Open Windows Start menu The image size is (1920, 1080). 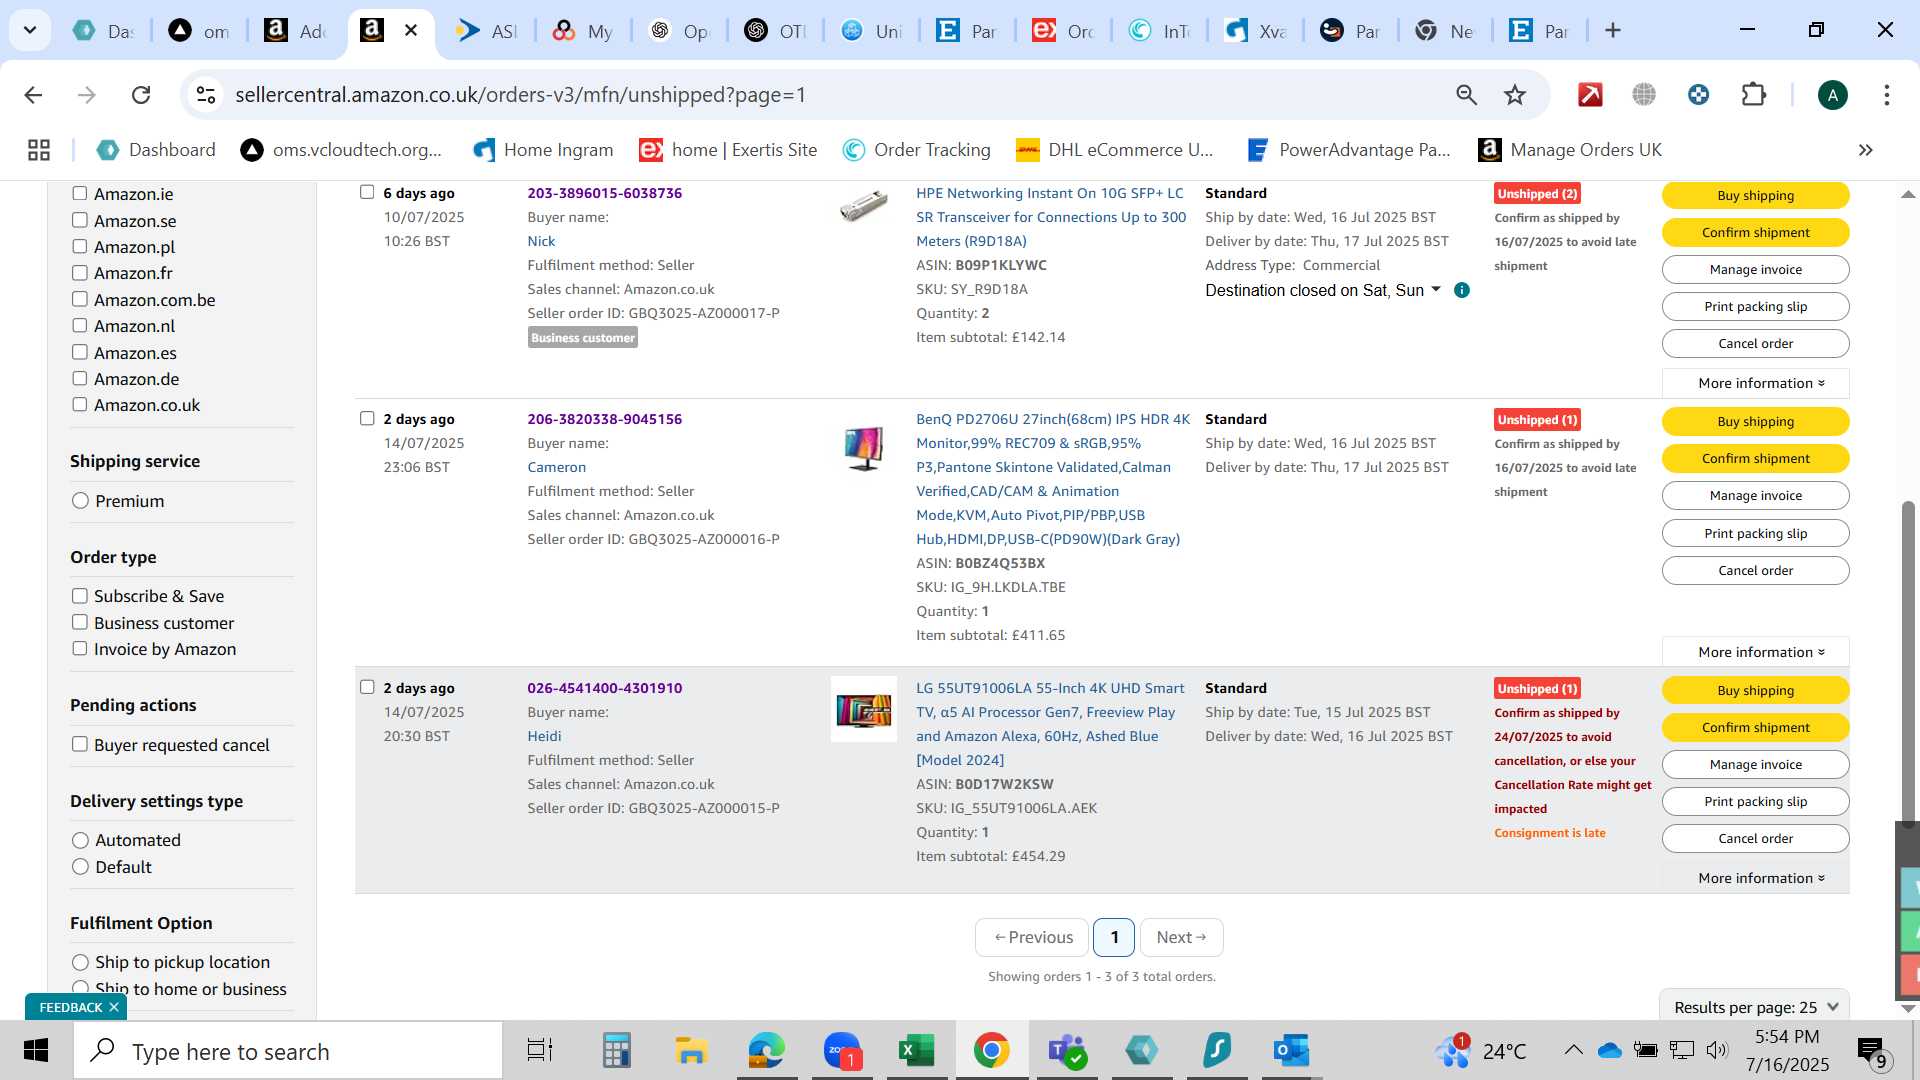[x=36, y=1051]
